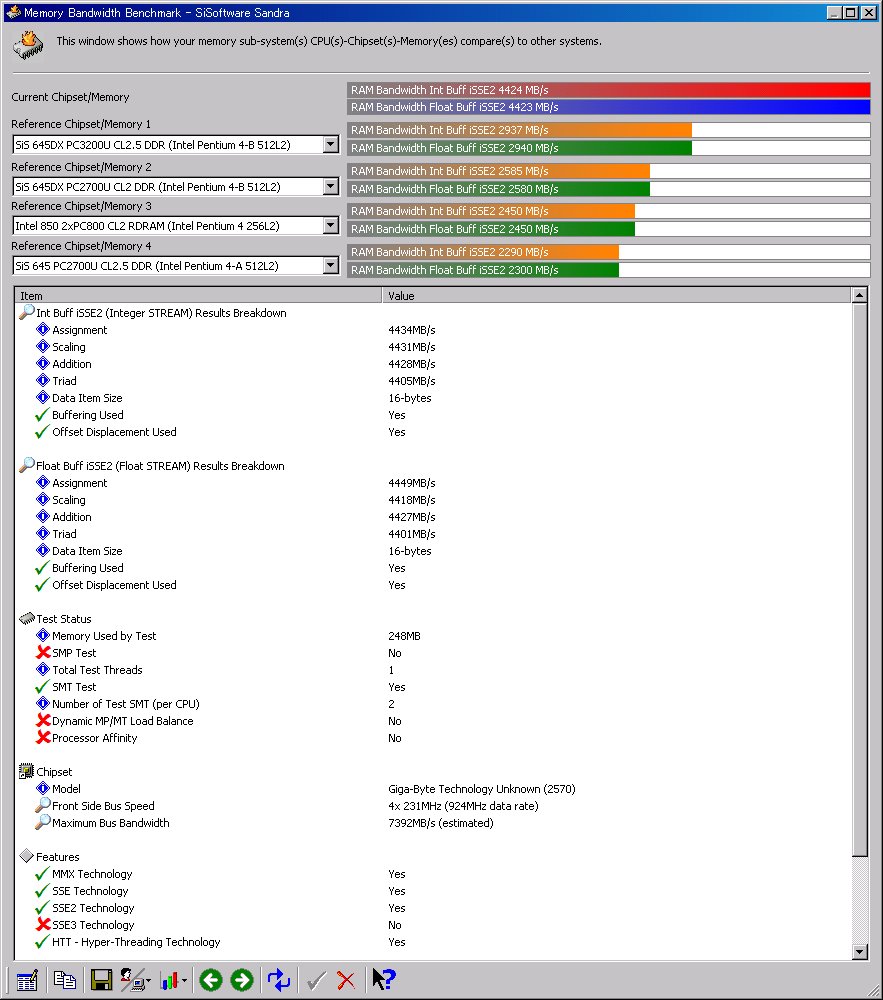Click green check beside HTT Hyper-Threading Technology
Screen dimensions: 883x1000
42,941
